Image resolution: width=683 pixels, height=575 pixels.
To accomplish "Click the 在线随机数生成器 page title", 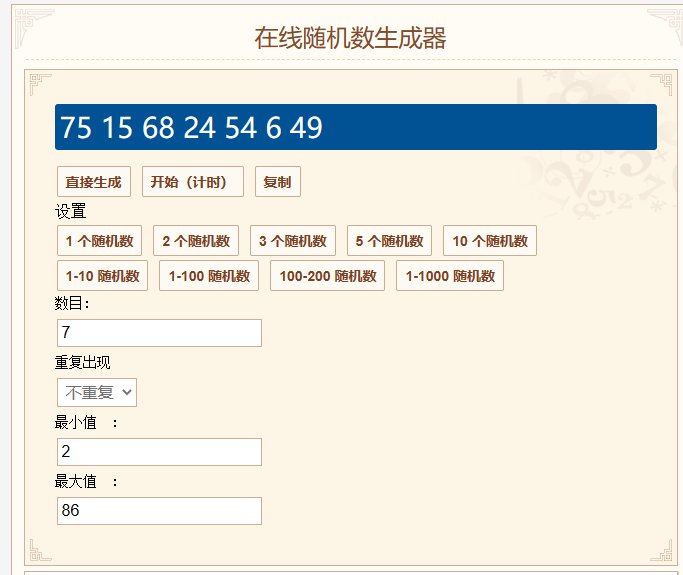I will (x=350, y=38).
